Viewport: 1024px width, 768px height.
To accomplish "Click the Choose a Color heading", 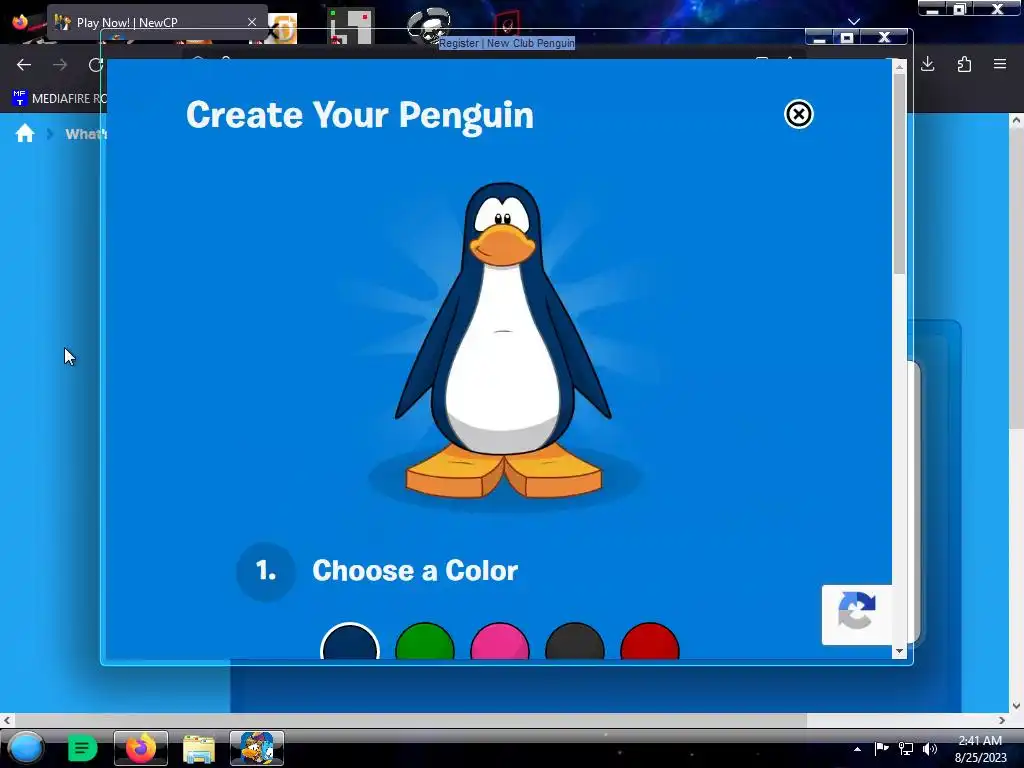I will point(415,571).
